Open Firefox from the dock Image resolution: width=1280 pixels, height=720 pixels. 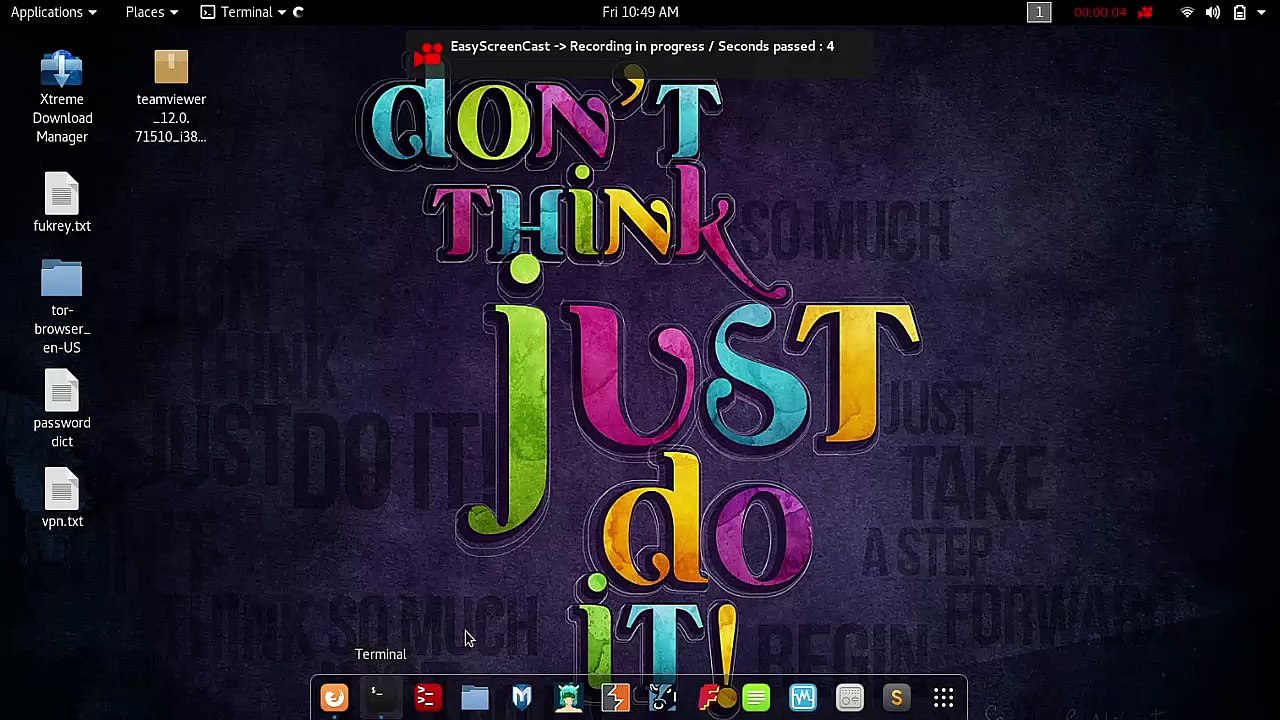click(x=334, y=697)
